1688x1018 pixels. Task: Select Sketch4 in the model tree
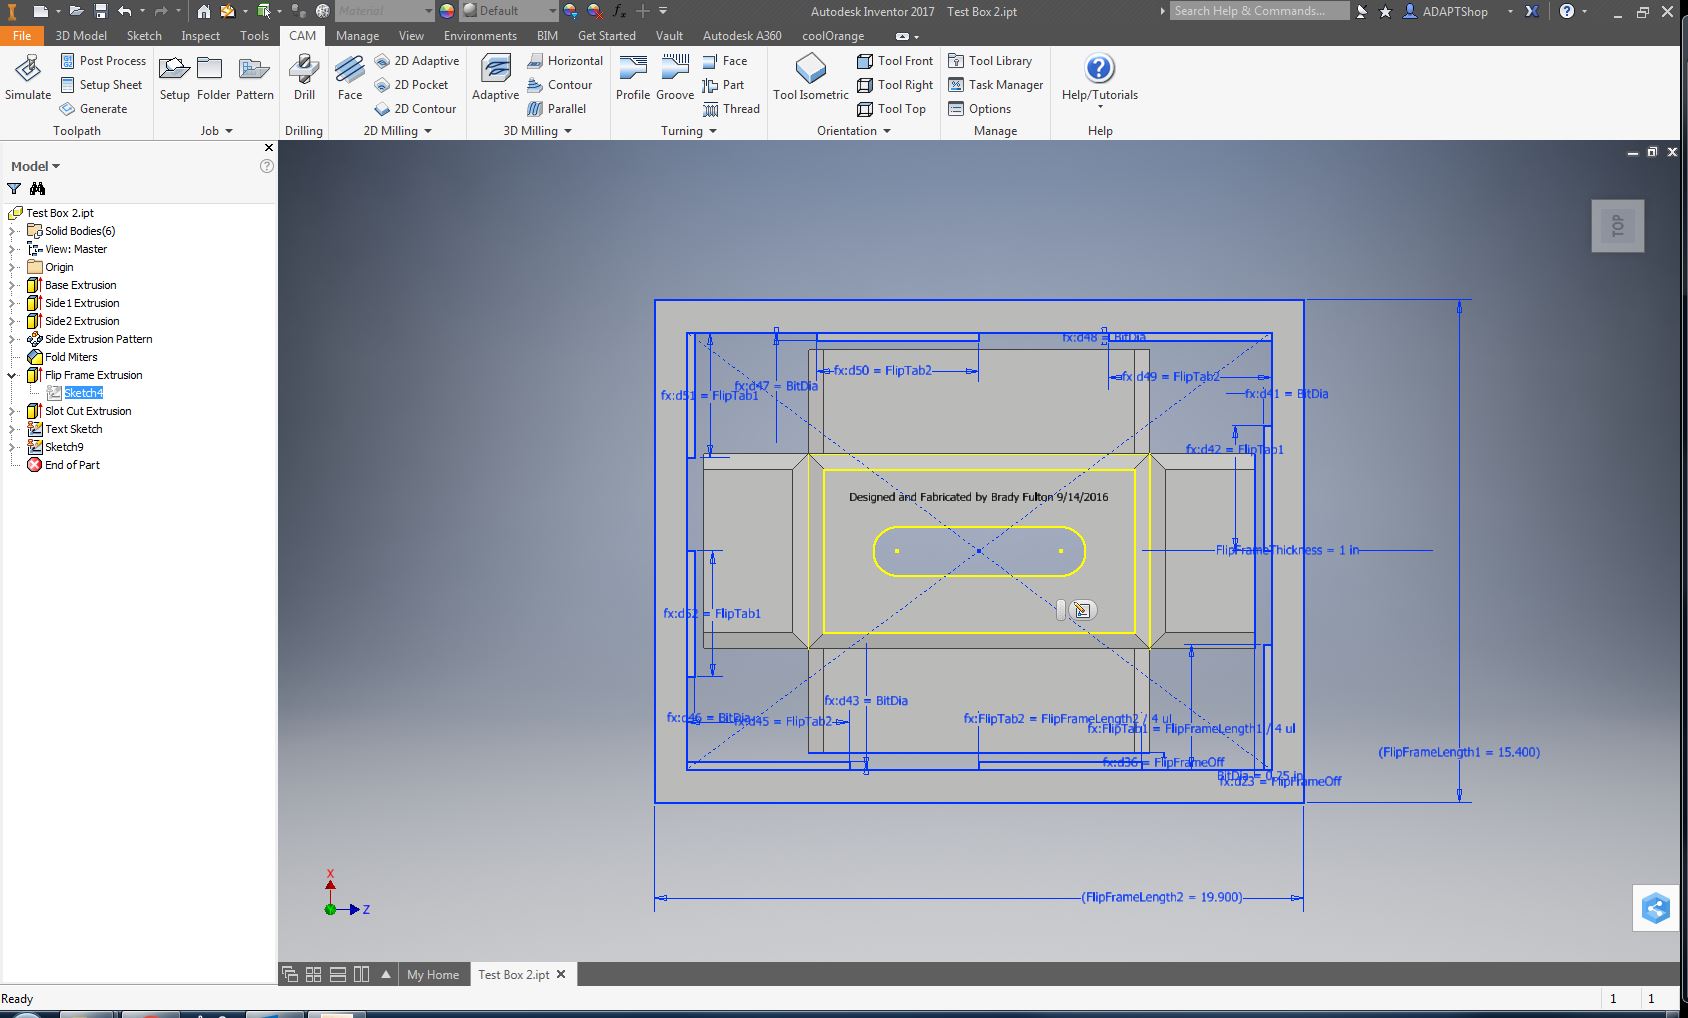click(x=83, y=393)
